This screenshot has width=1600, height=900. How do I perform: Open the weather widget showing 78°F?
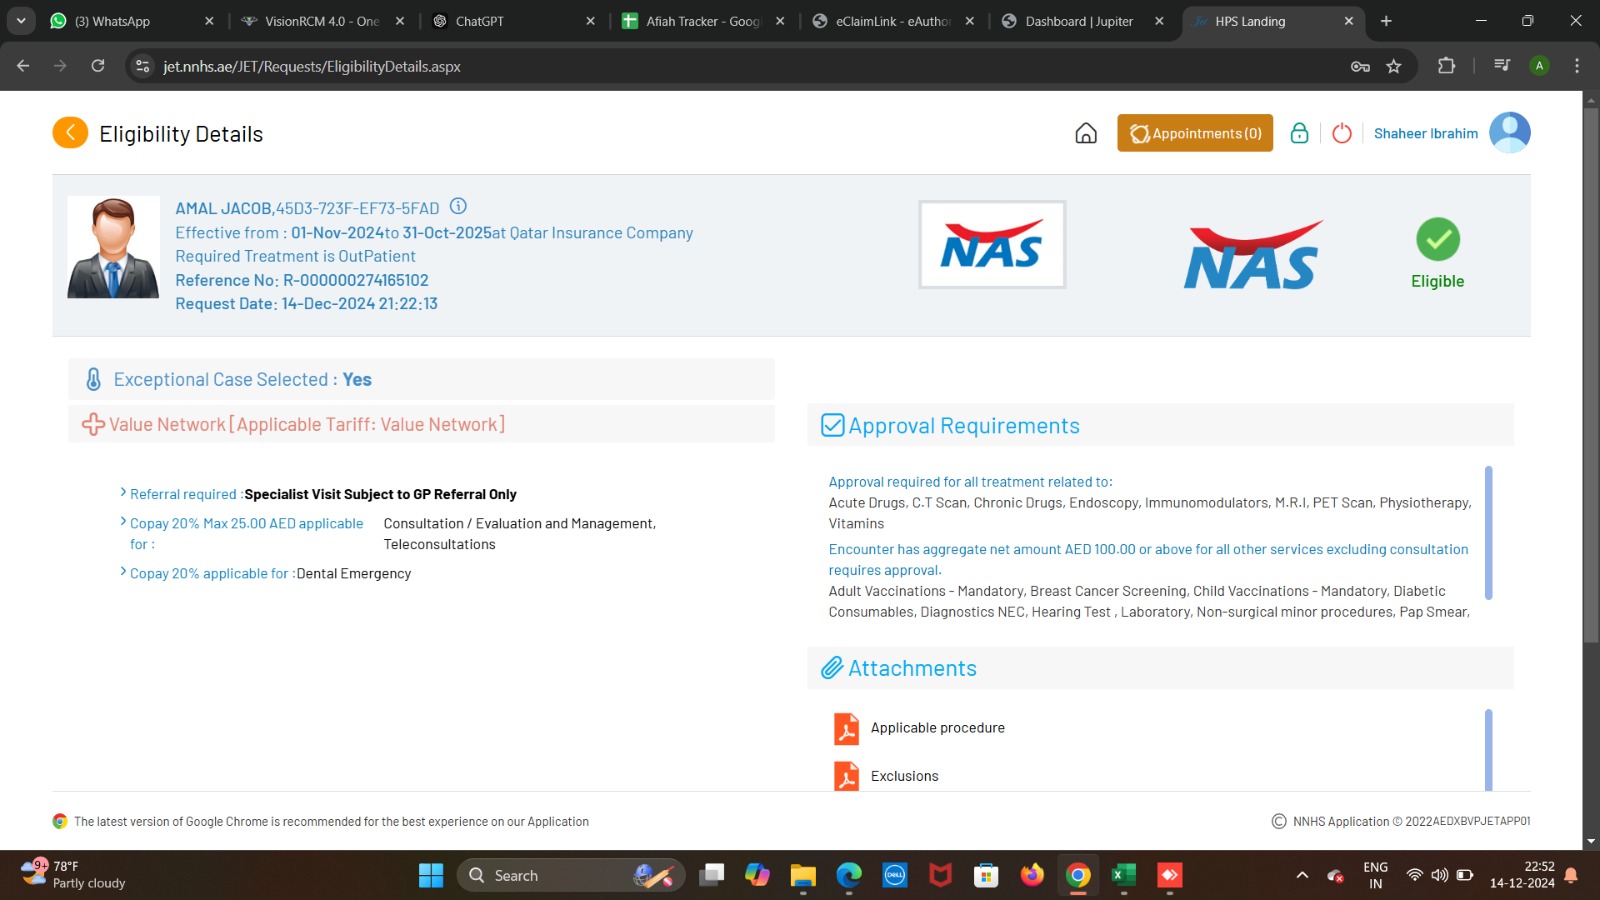coord(74,875)
